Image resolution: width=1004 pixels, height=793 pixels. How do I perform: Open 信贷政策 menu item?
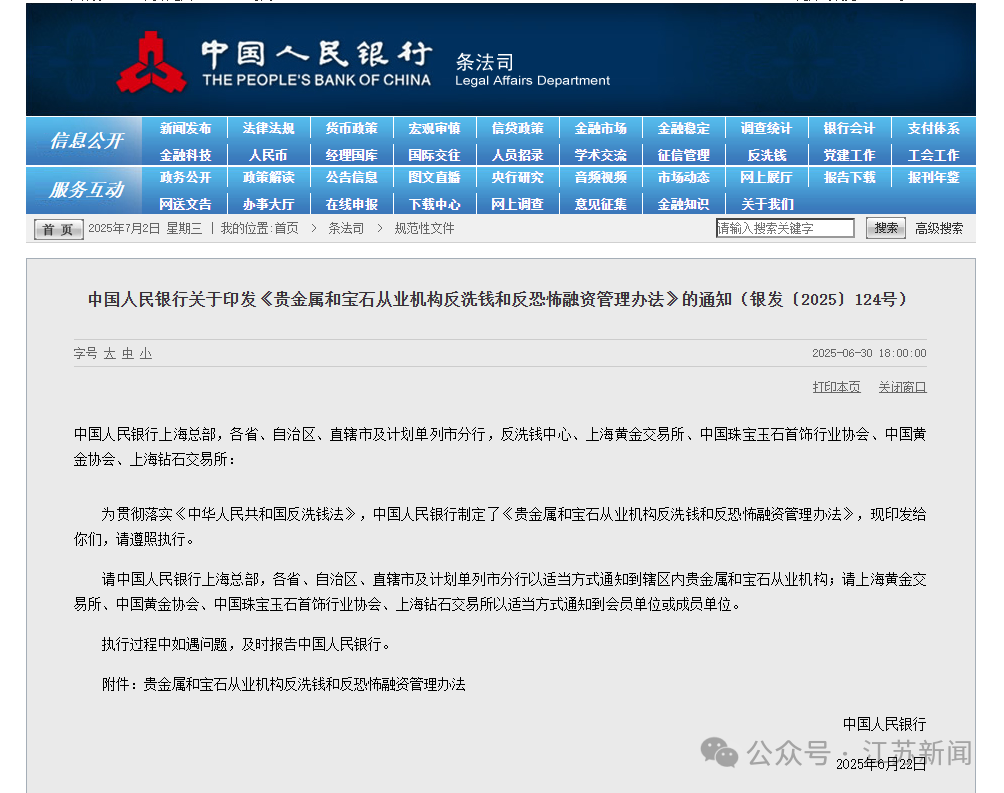517,128
